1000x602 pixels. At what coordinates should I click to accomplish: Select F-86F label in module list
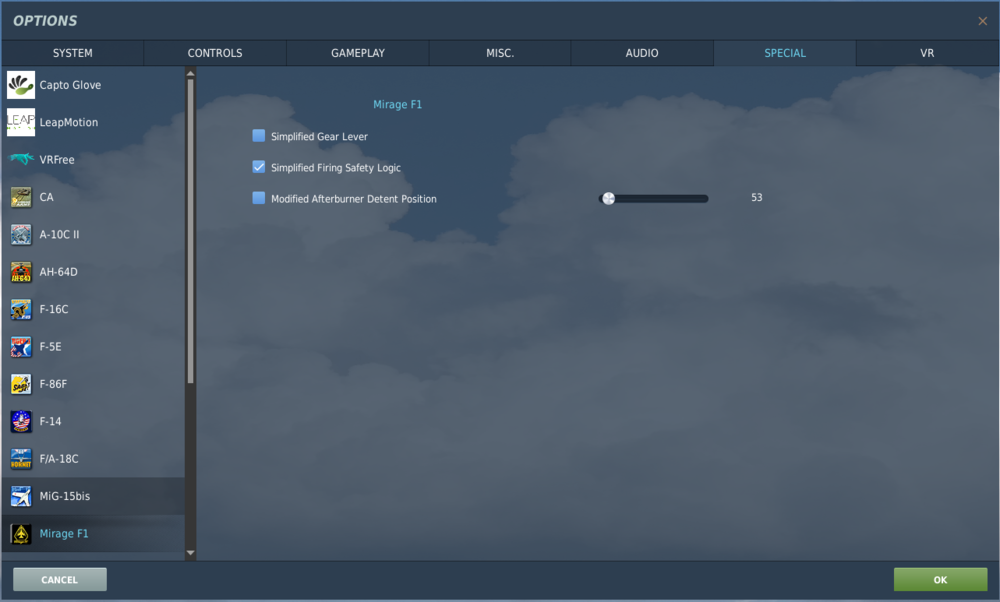[53, 384]
